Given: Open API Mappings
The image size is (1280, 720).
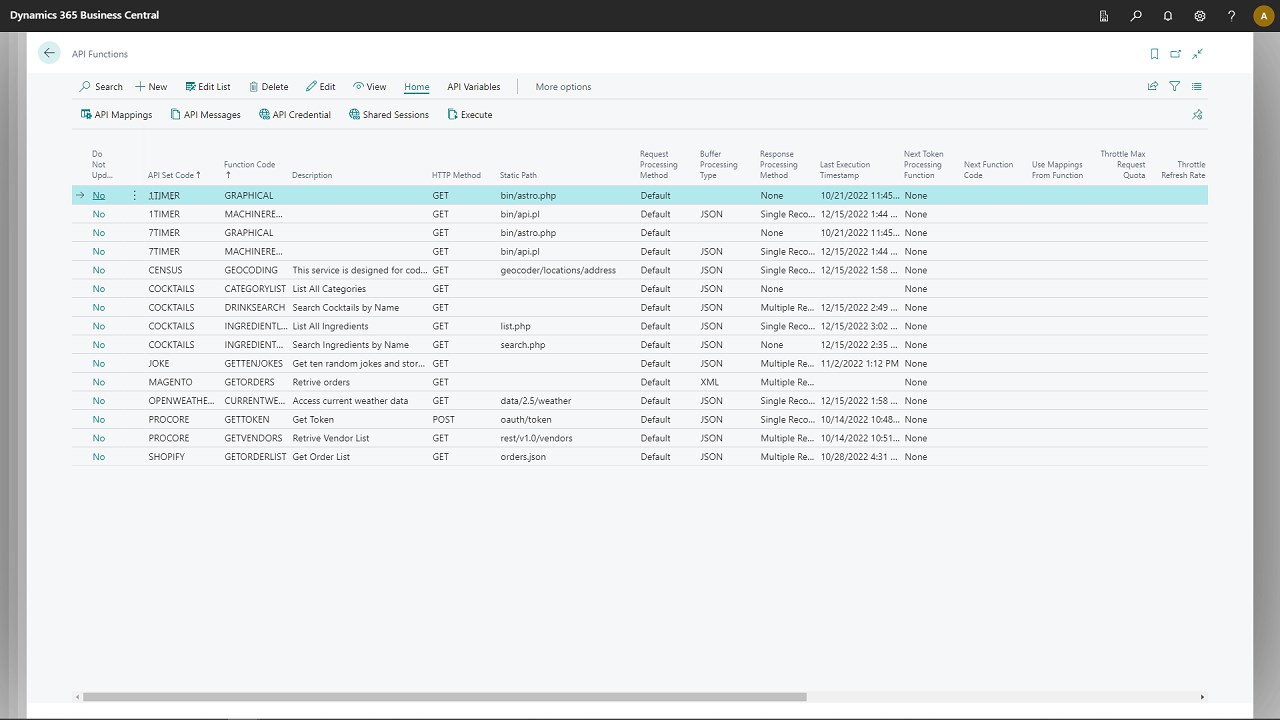Looking at the screenshot, I should 116,115.
